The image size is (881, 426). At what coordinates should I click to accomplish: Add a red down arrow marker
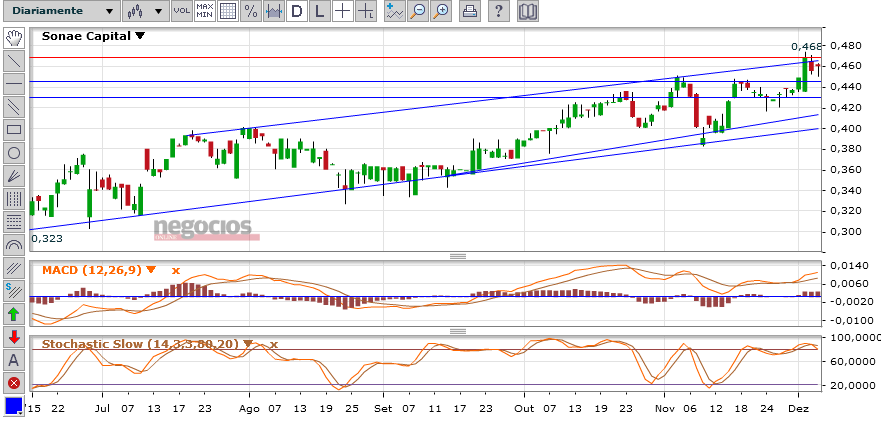(14, 337)
